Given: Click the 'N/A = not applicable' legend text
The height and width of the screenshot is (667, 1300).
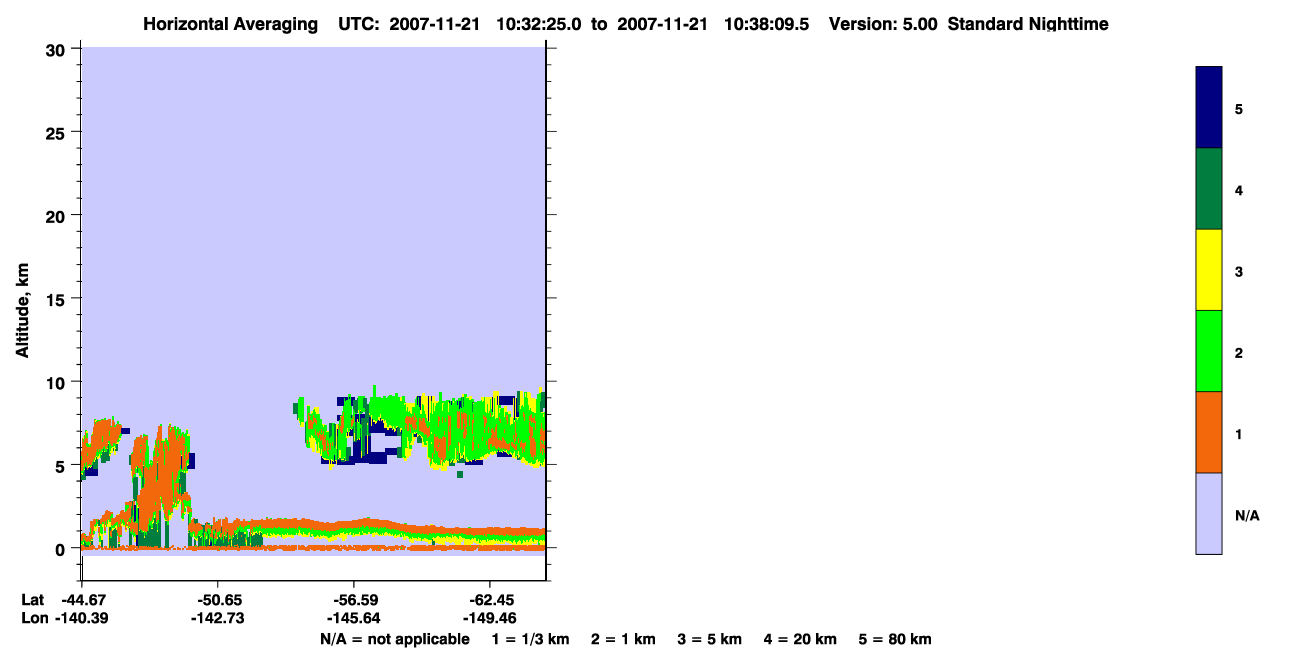Looking at the screenshot, I should (x=394, y=639).
